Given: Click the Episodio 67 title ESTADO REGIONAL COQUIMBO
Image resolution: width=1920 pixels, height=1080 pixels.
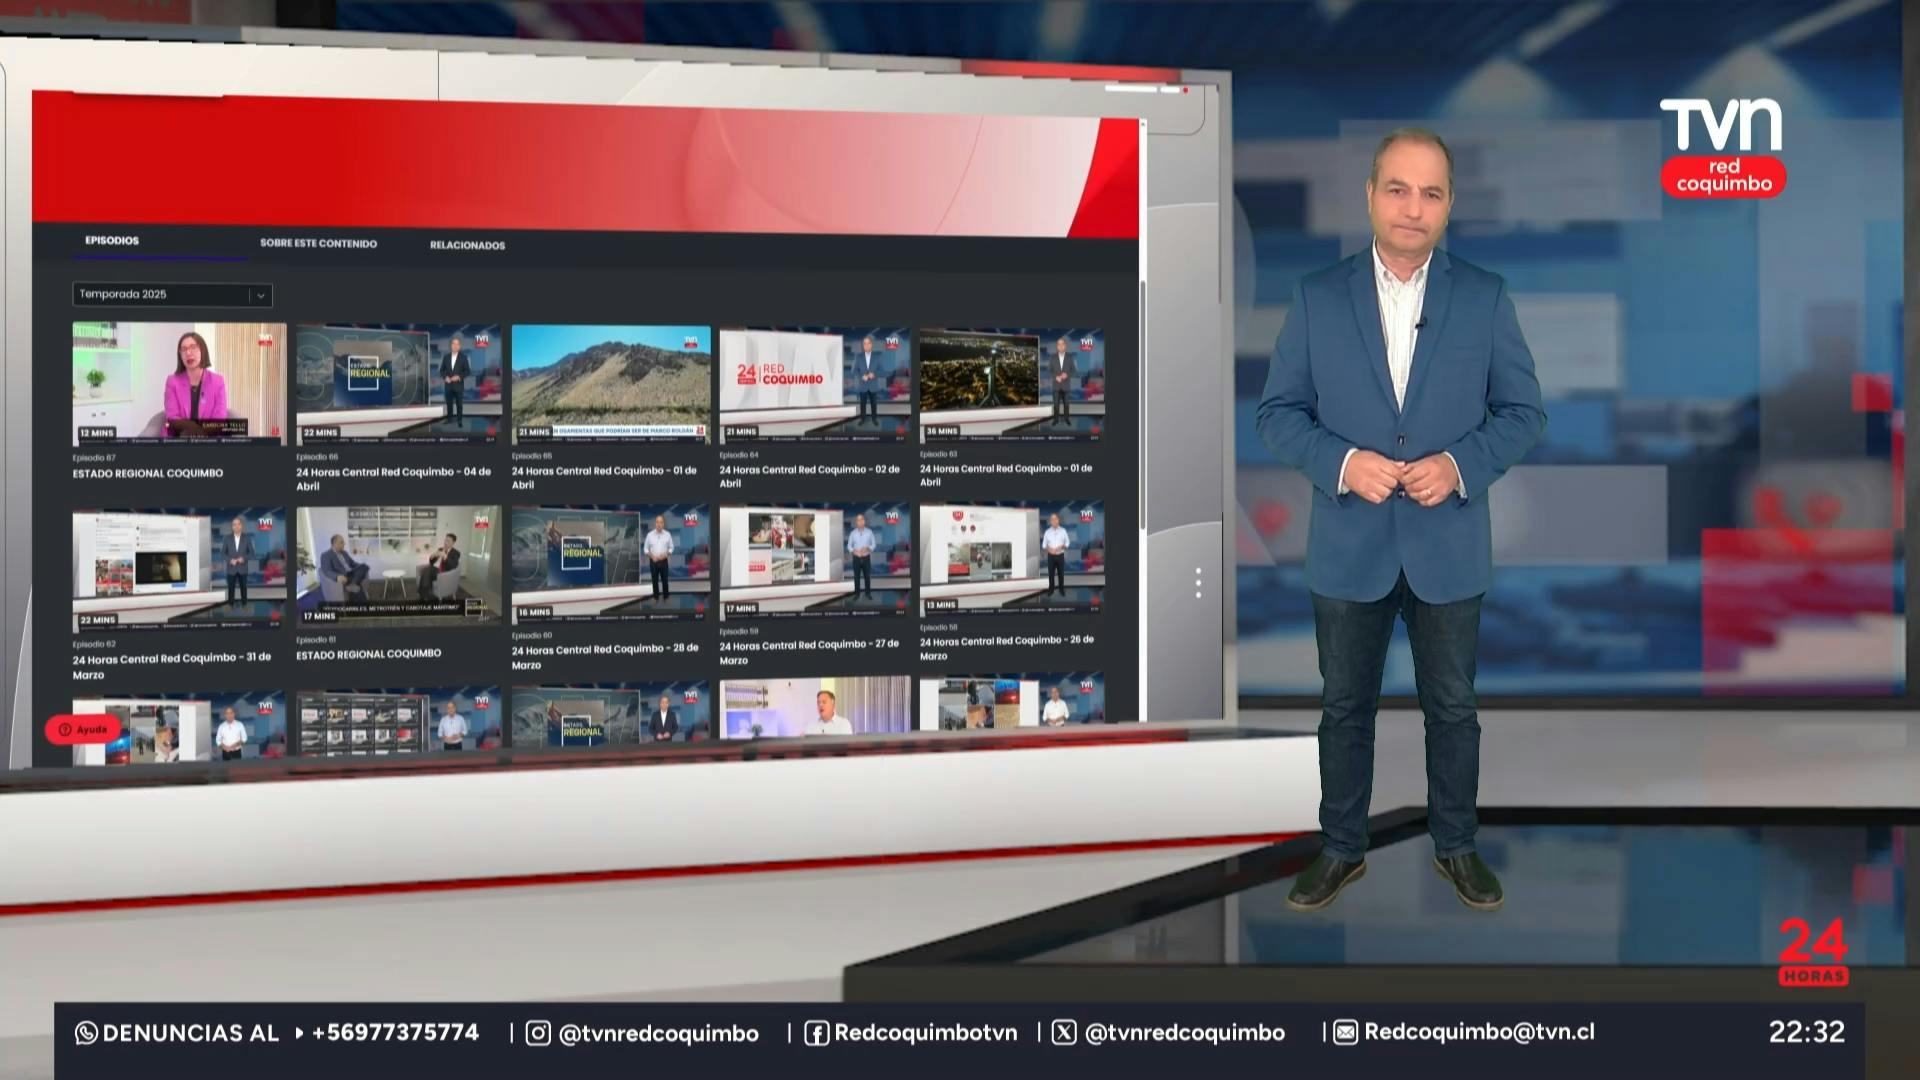Looking at the screenshot, I should click(148, 474).
